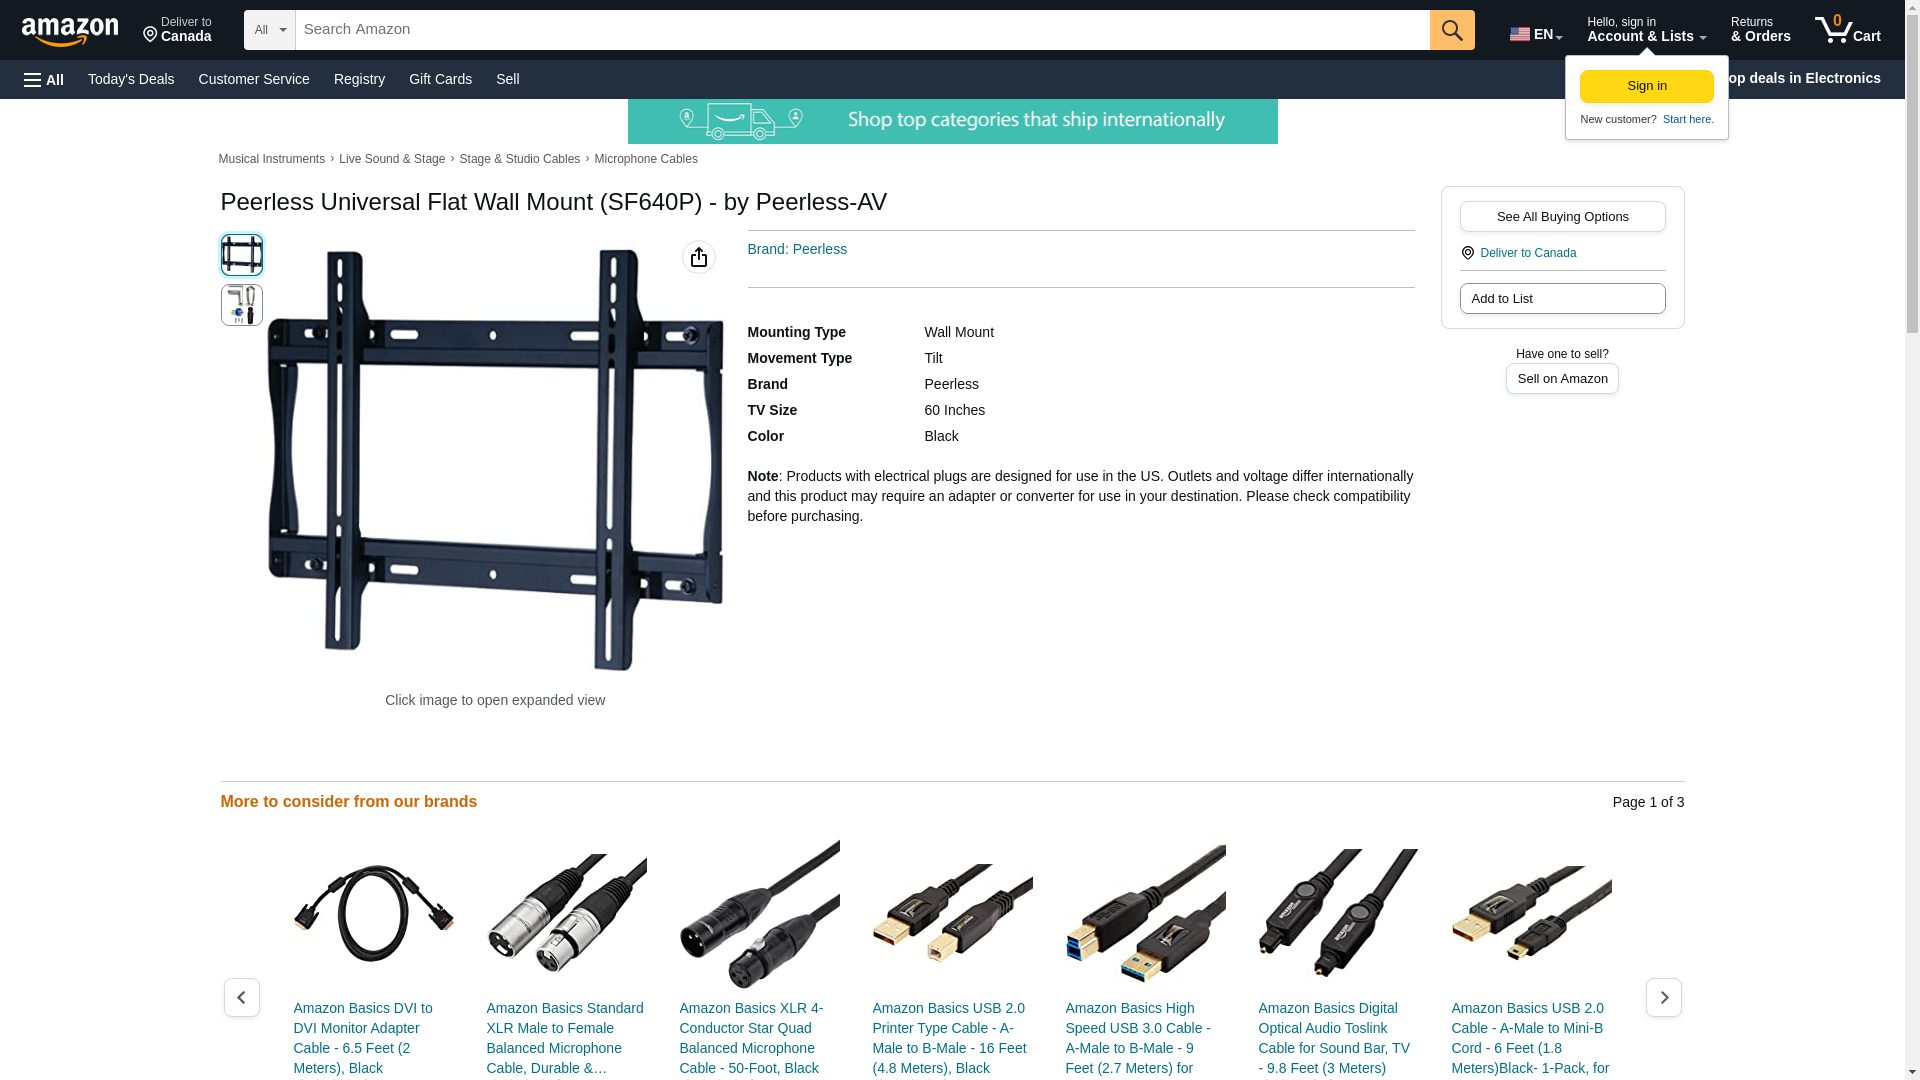Click the Amazon logo
The width and height of the screenshot is (1920, 1080).
click(x=70, y=31)
